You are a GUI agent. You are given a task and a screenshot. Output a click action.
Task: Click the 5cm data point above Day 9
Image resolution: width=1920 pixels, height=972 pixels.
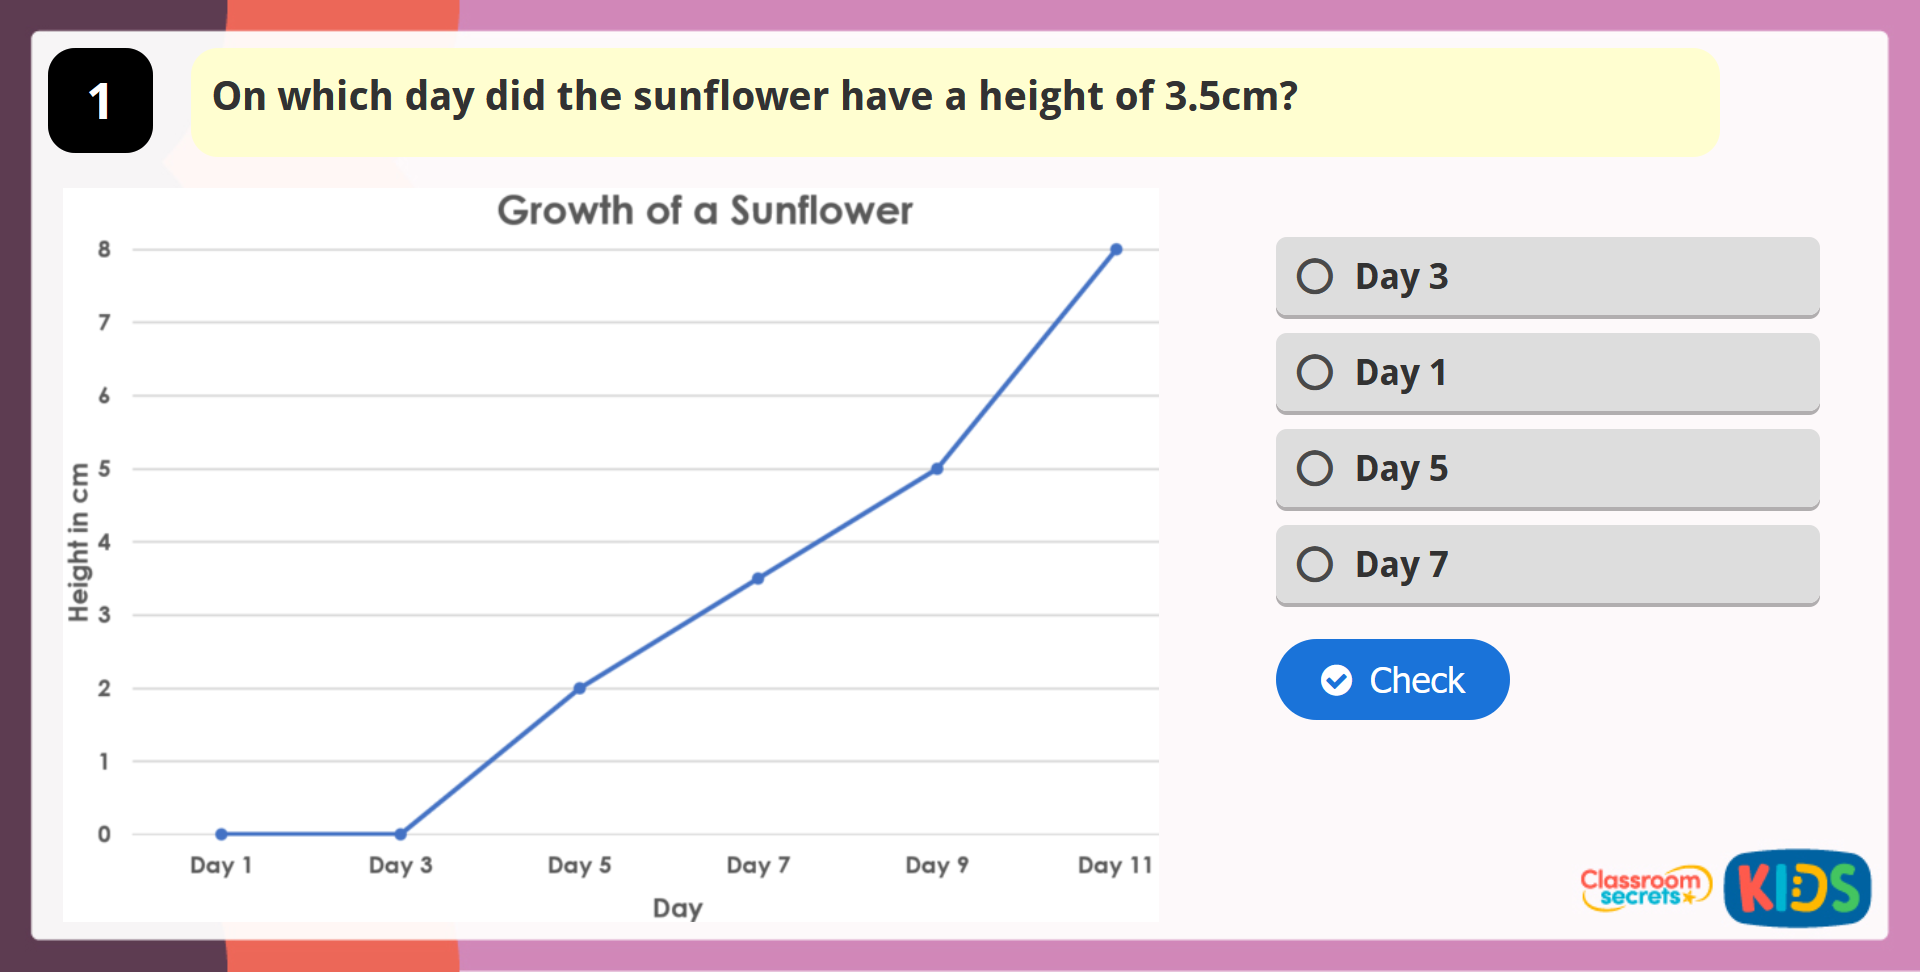[937, 469]
